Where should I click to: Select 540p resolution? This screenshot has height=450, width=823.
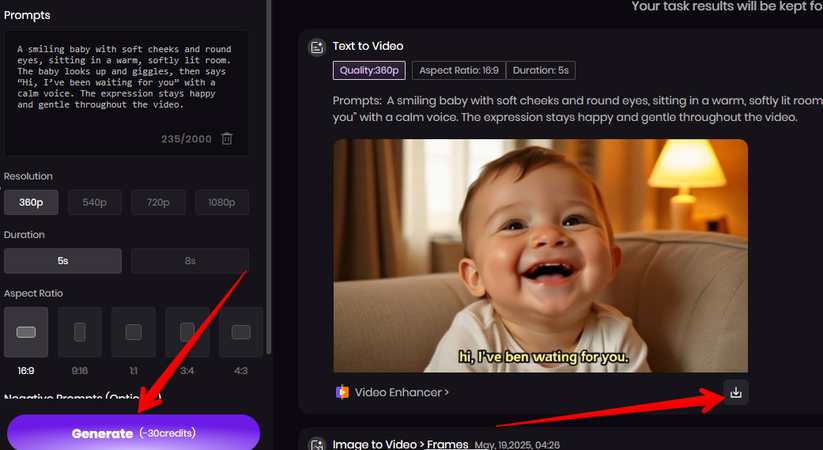(94, 202)
